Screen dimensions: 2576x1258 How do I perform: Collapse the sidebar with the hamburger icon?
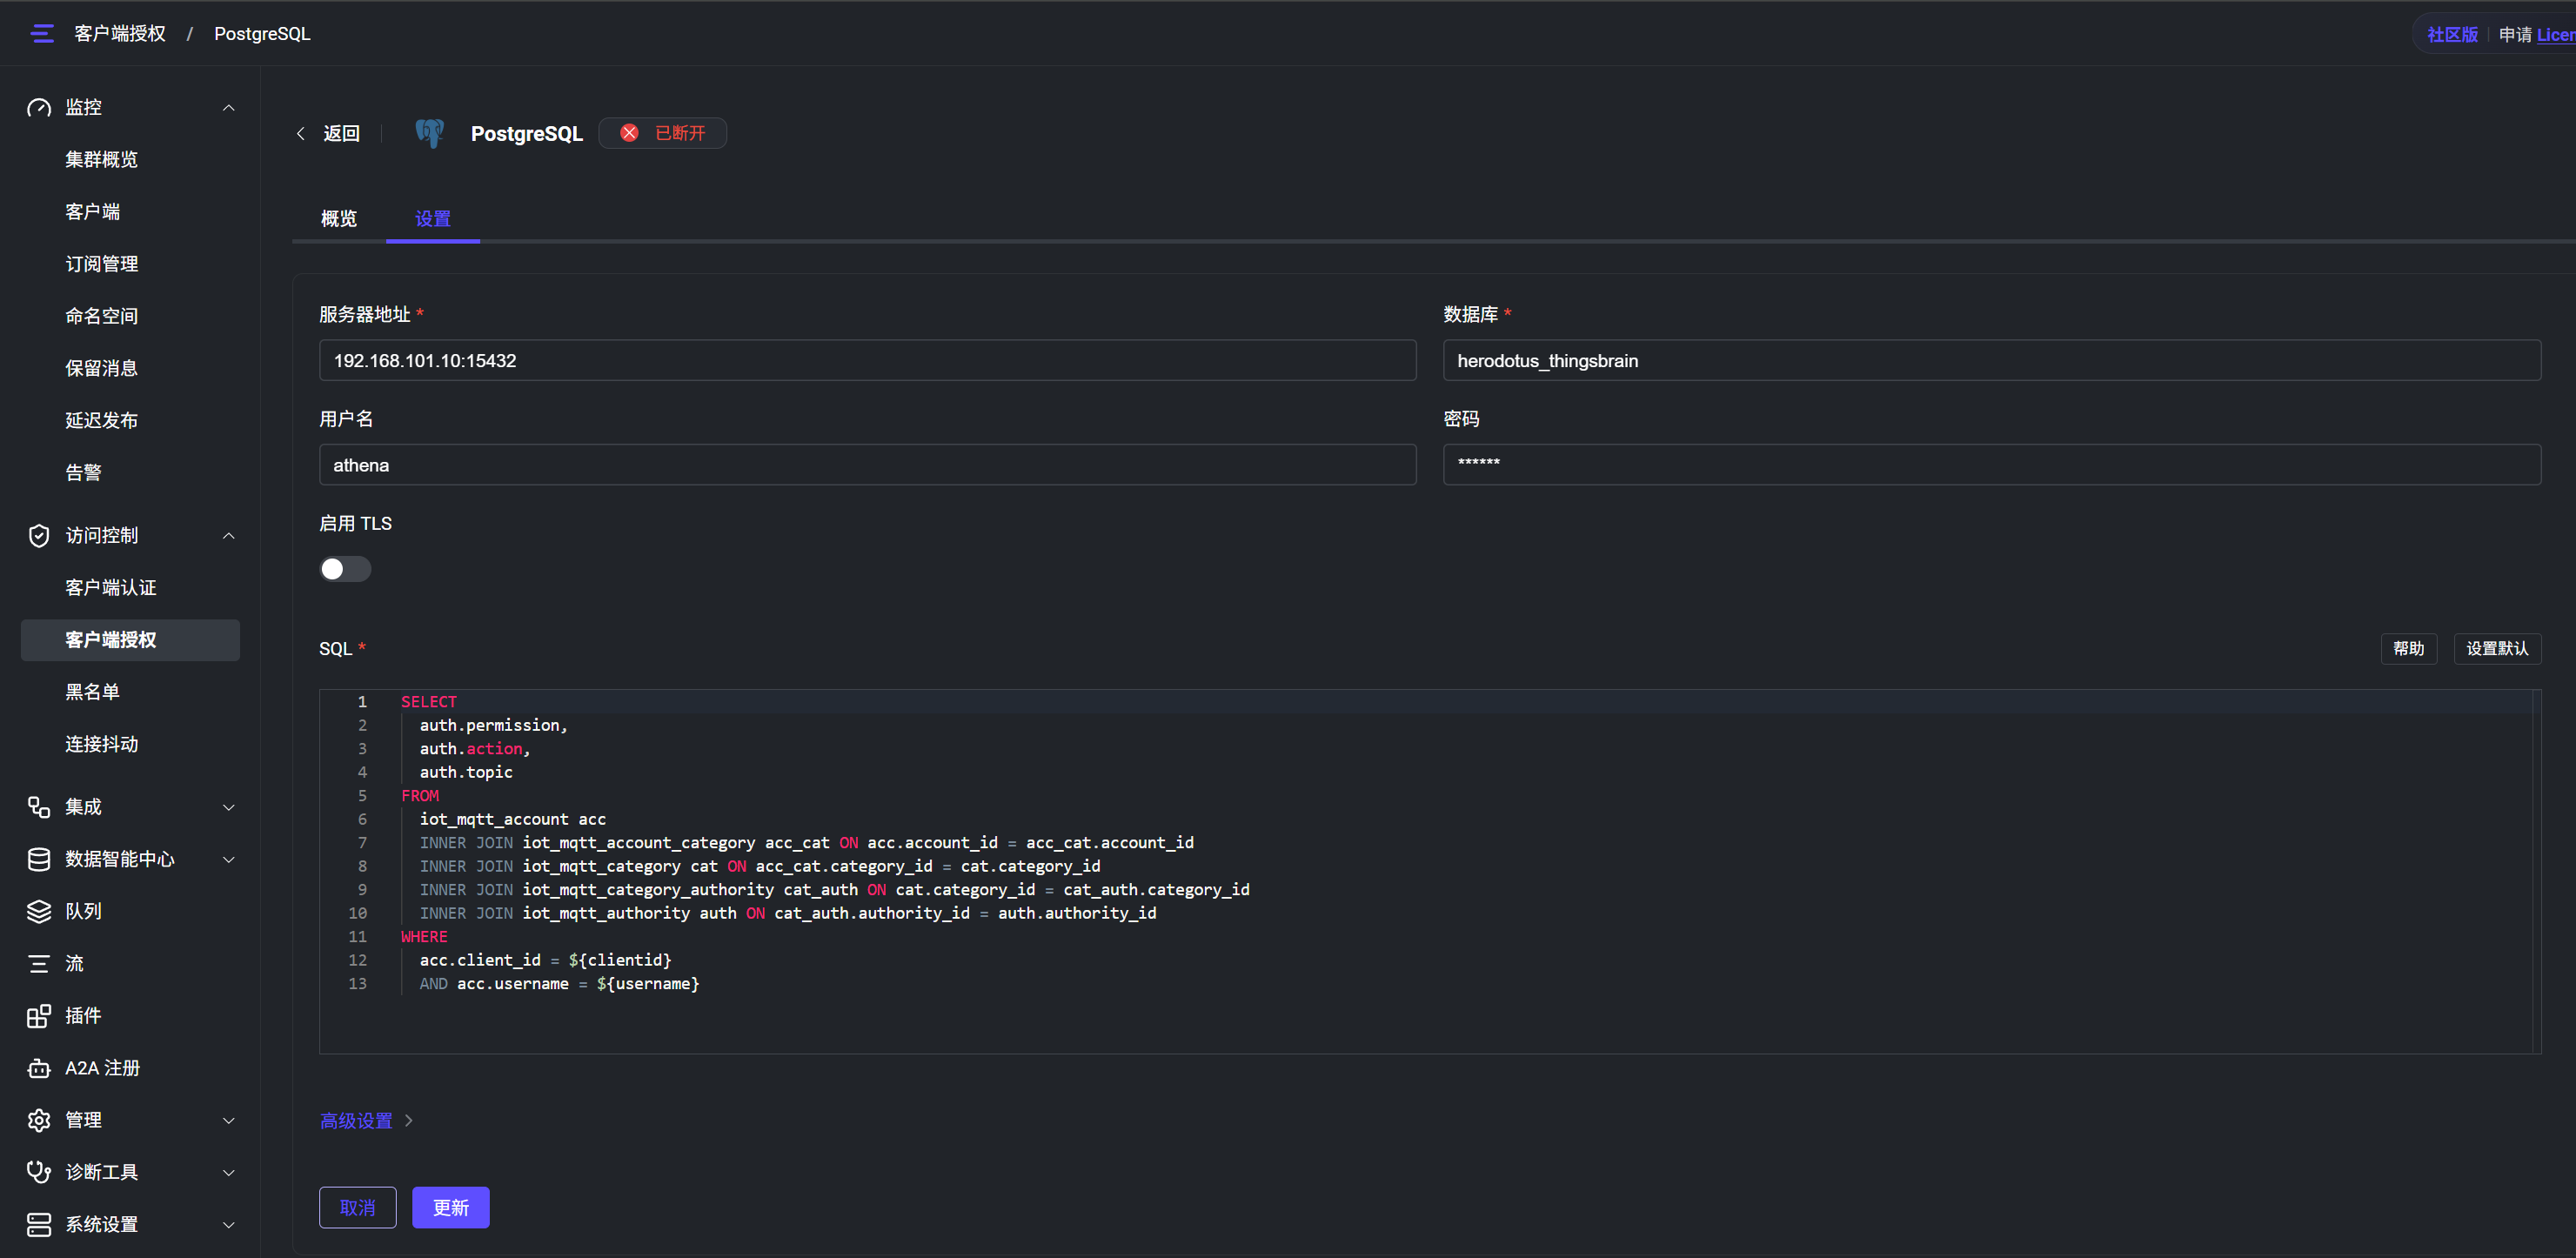click(41, 33)
